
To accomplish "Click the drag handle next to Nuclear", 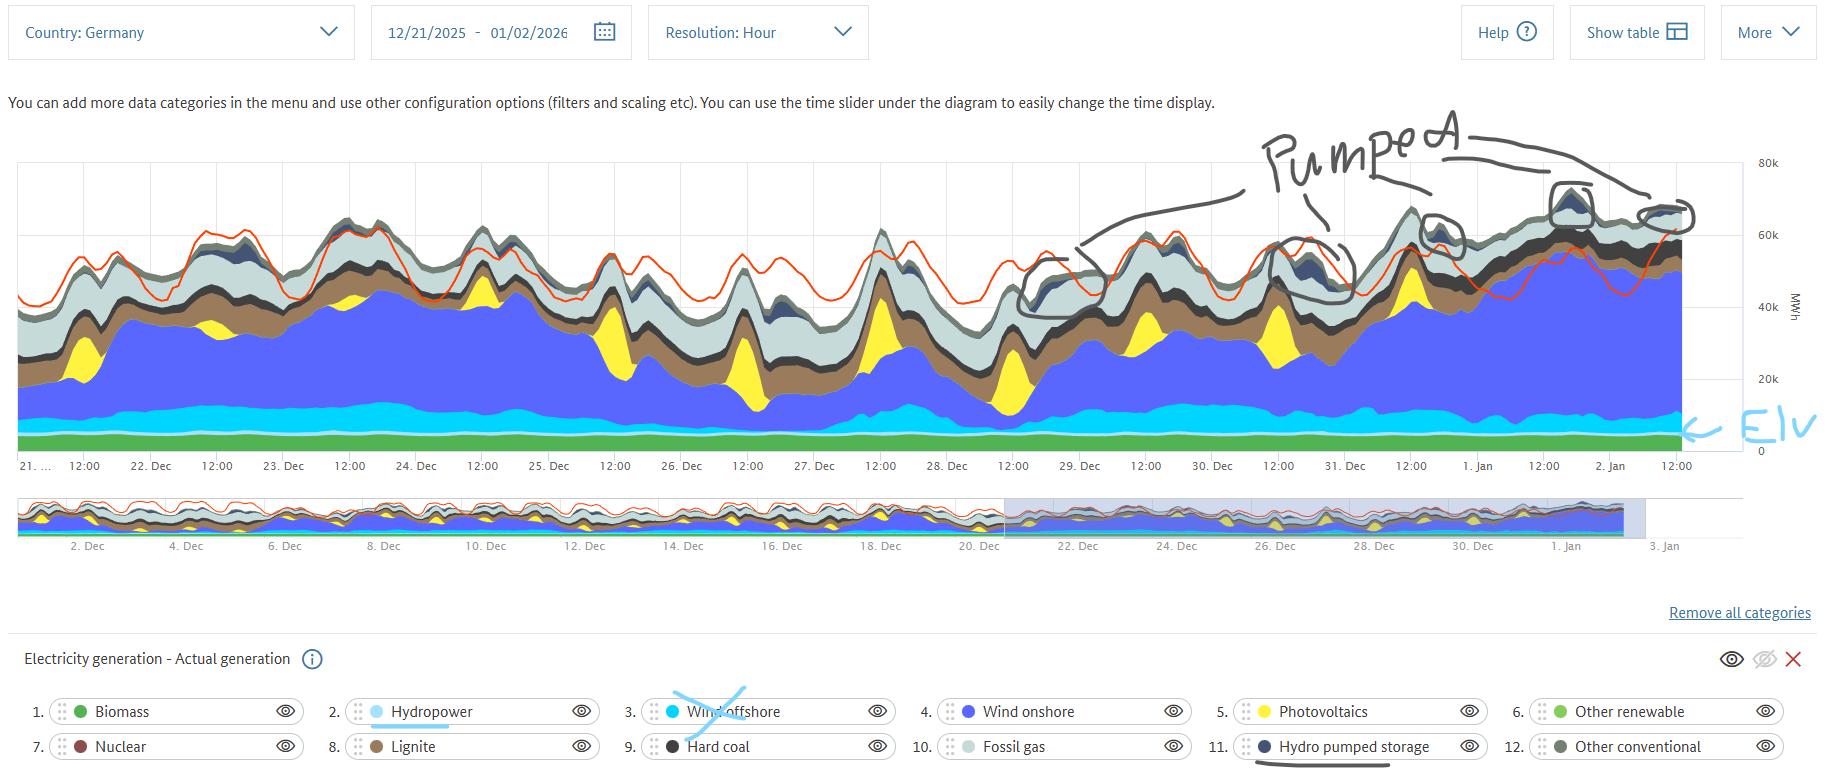I will [62, 747].
